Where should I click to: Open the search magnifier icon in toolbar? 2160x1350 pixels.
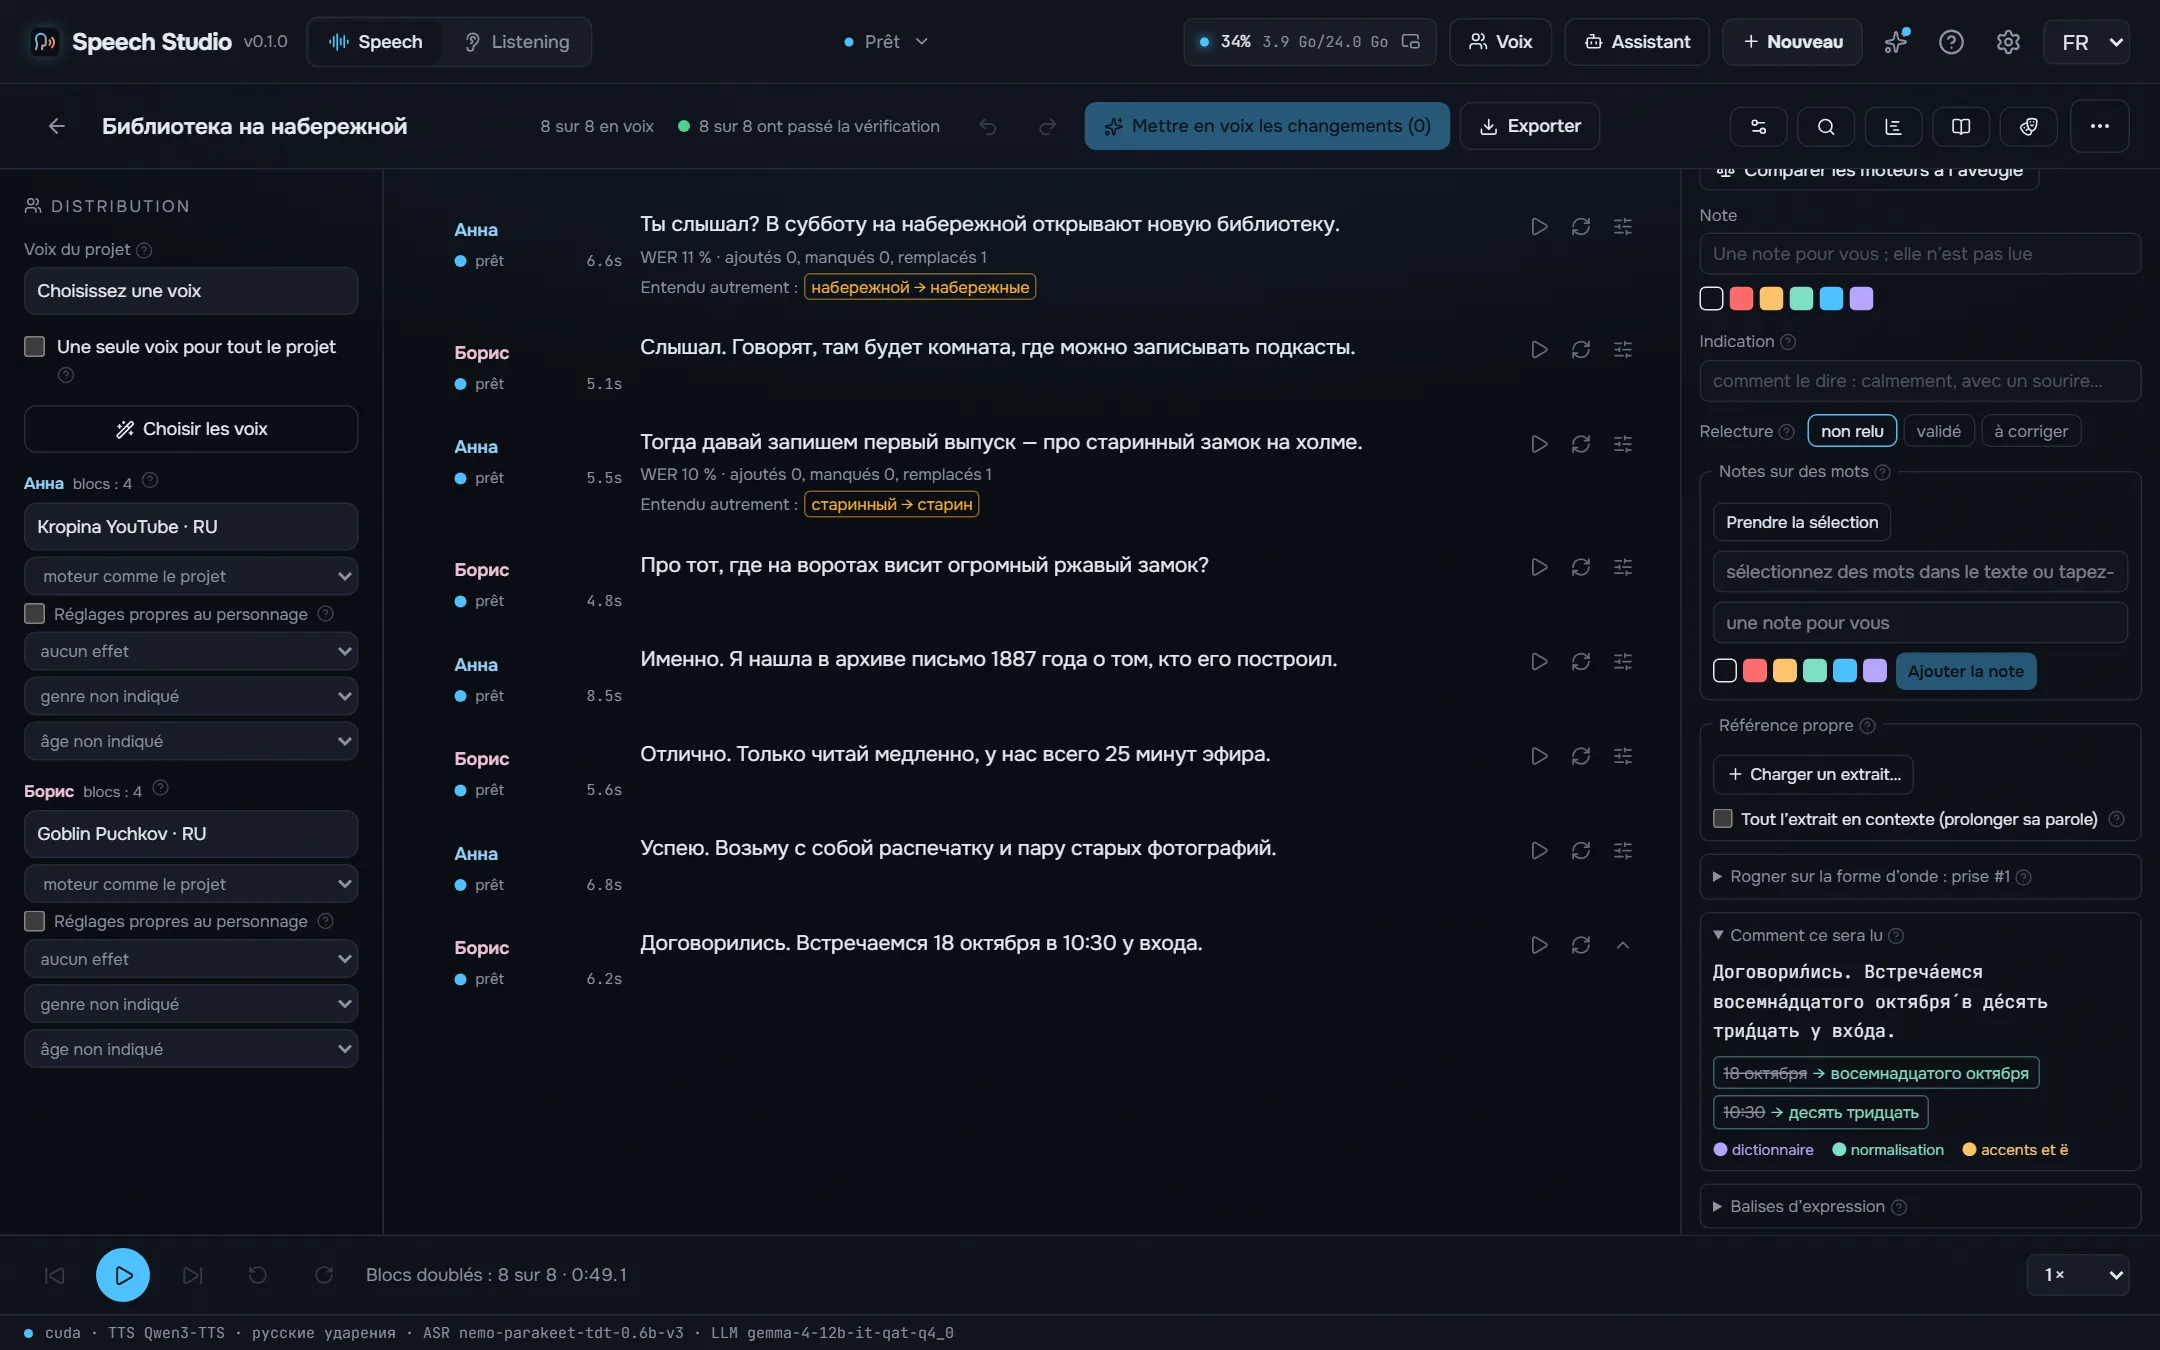[1825, 127]
